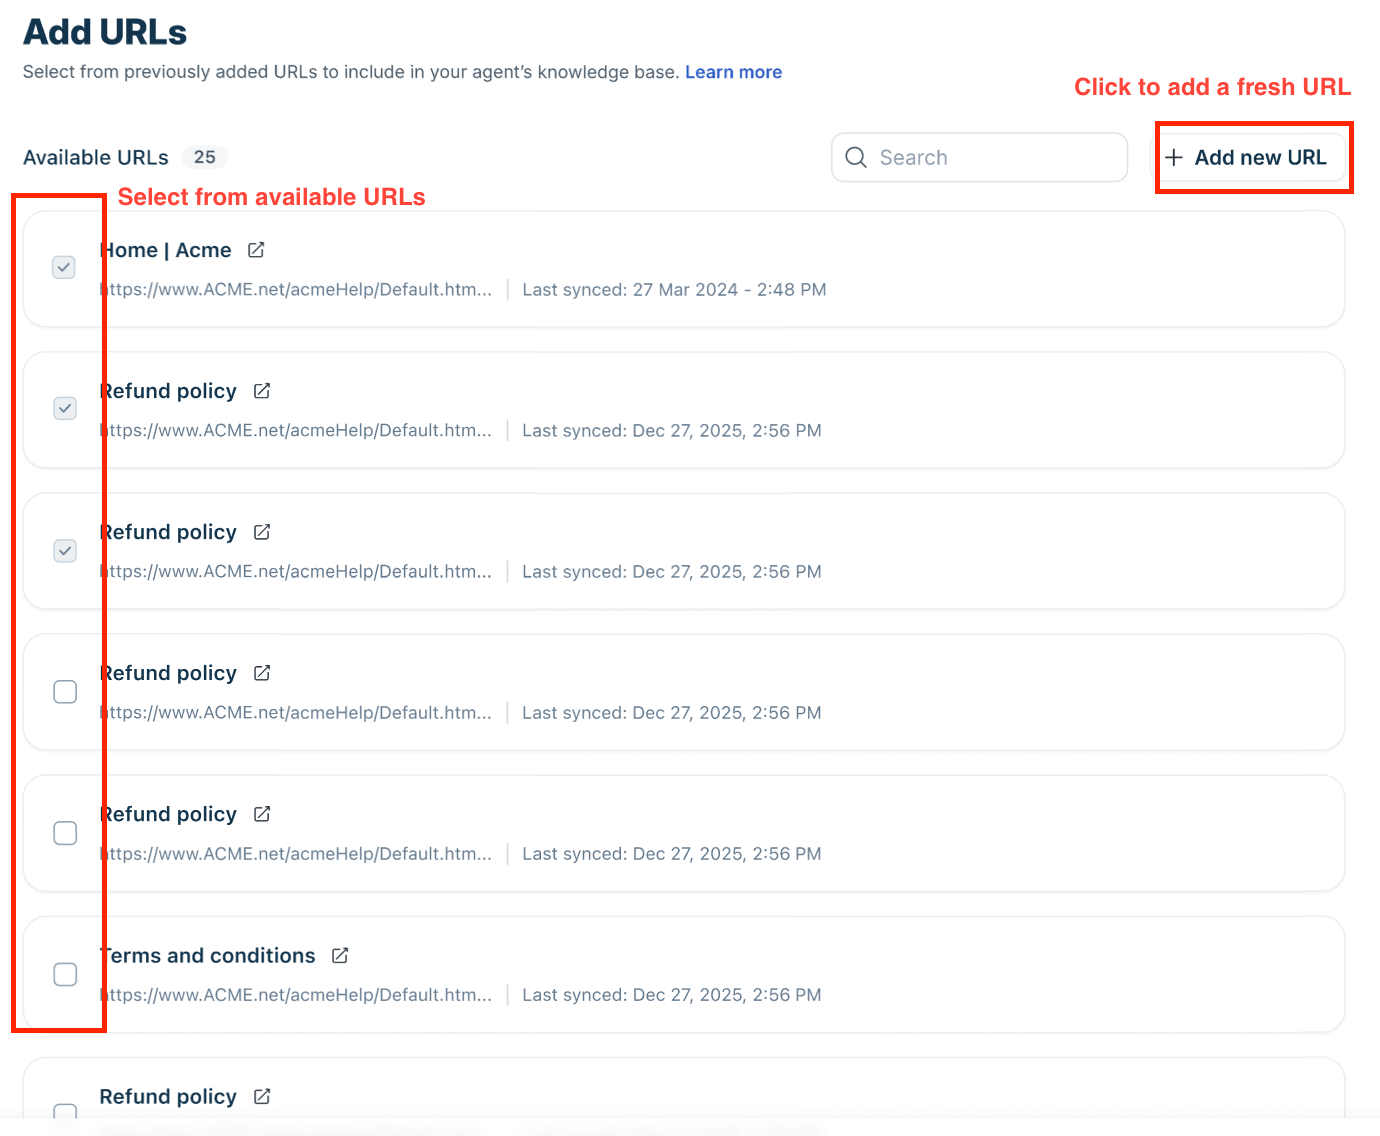1380x1136 pixels.
Task: Click the magnifier icon in search box
Action: pyautogui.click(x=856, y=157)
